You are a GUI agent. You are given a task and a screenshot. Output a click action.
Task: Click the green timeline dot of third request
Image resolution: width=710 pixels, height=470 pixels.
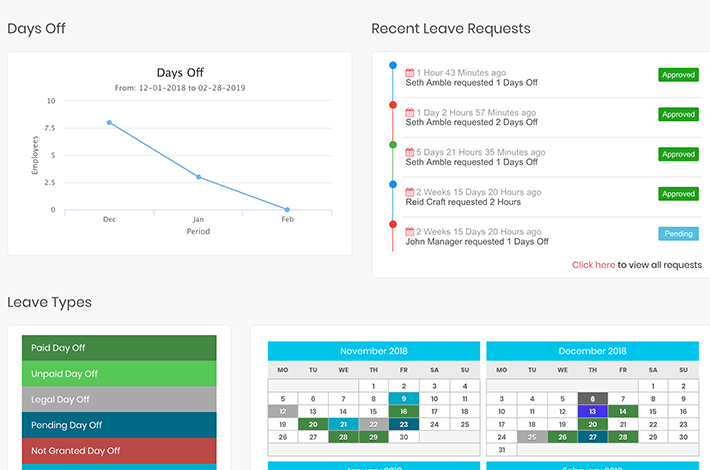pyautogui.click(x=393, y=145)
